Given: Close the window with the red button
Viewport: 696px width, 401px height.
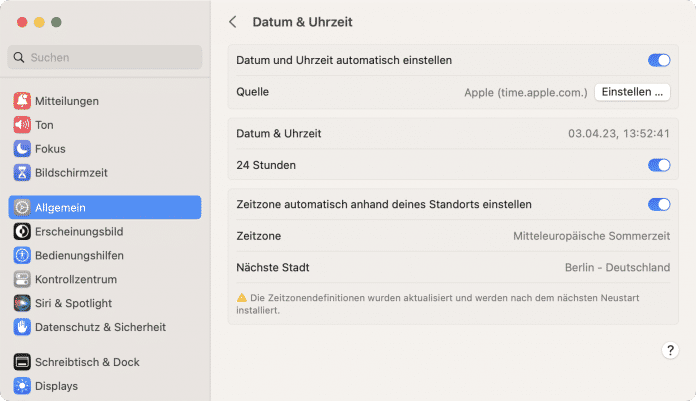Looking at the screenshot, I should coord(22,22).
